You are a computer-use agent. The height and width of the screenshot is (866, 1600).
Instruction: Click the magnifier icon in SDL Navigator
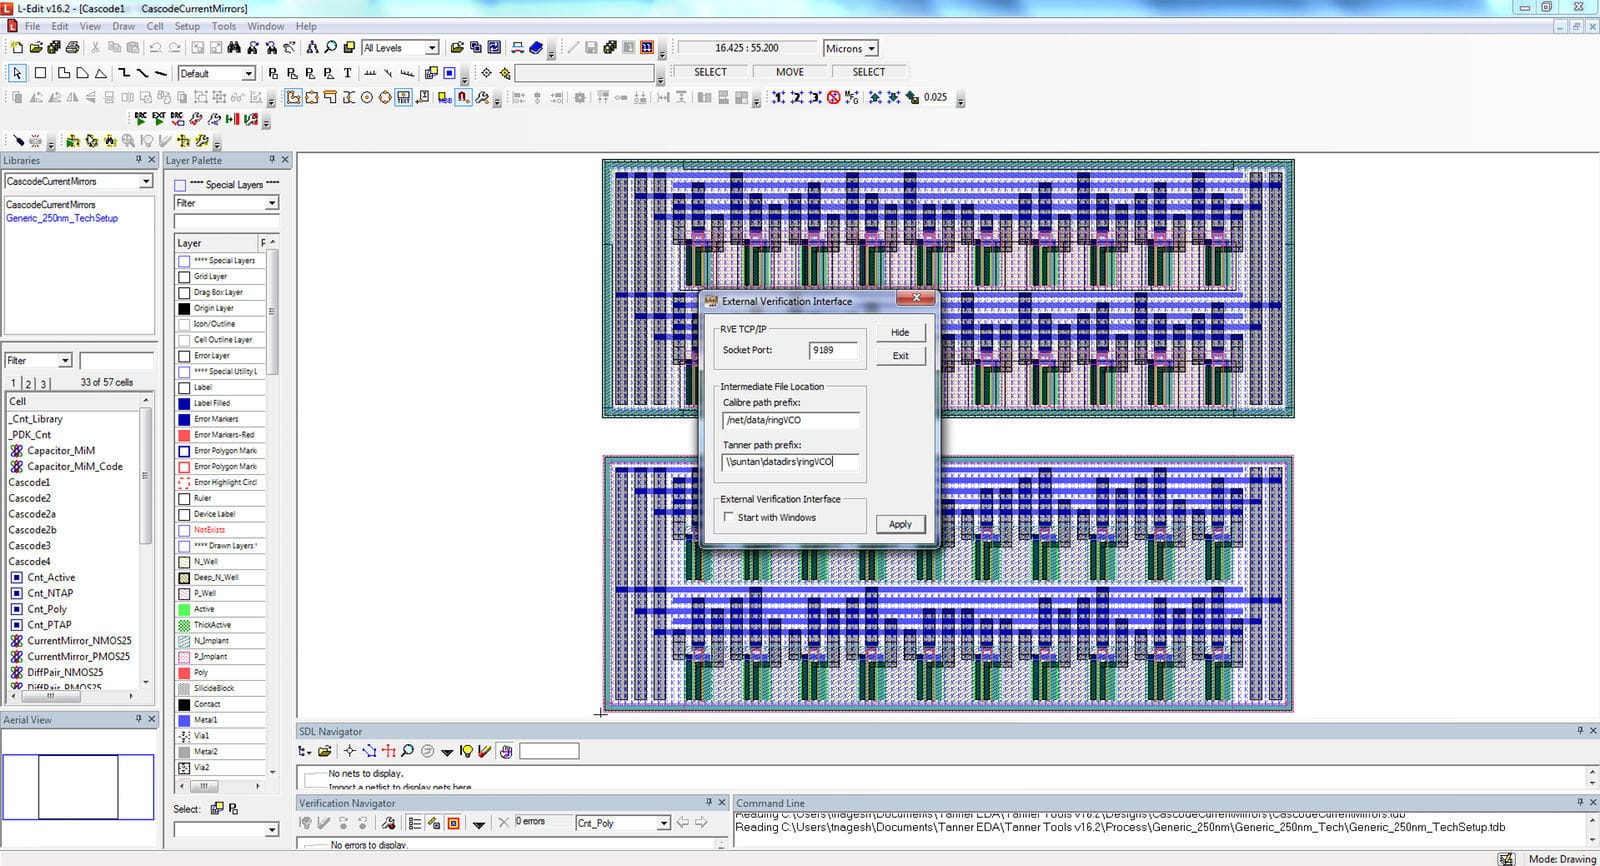pyautogui.click(x=407, y=751)
